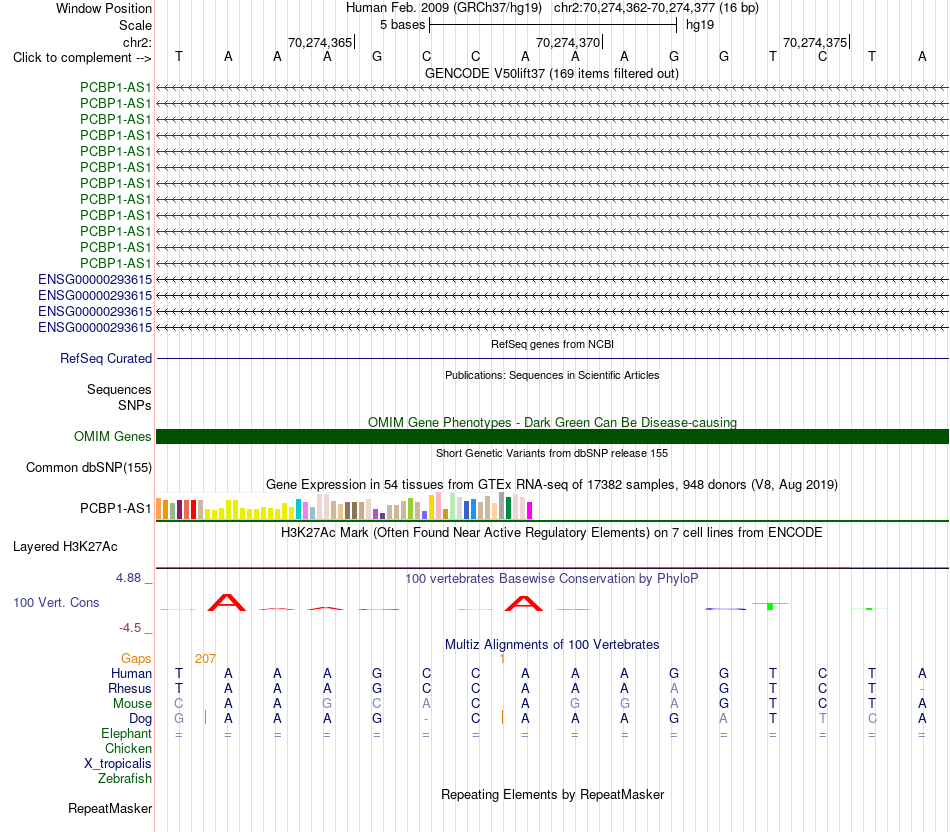Viewport: 950px width, 832px height.
Task: Click the dark green OMIM gene bar
Action: 552,436
